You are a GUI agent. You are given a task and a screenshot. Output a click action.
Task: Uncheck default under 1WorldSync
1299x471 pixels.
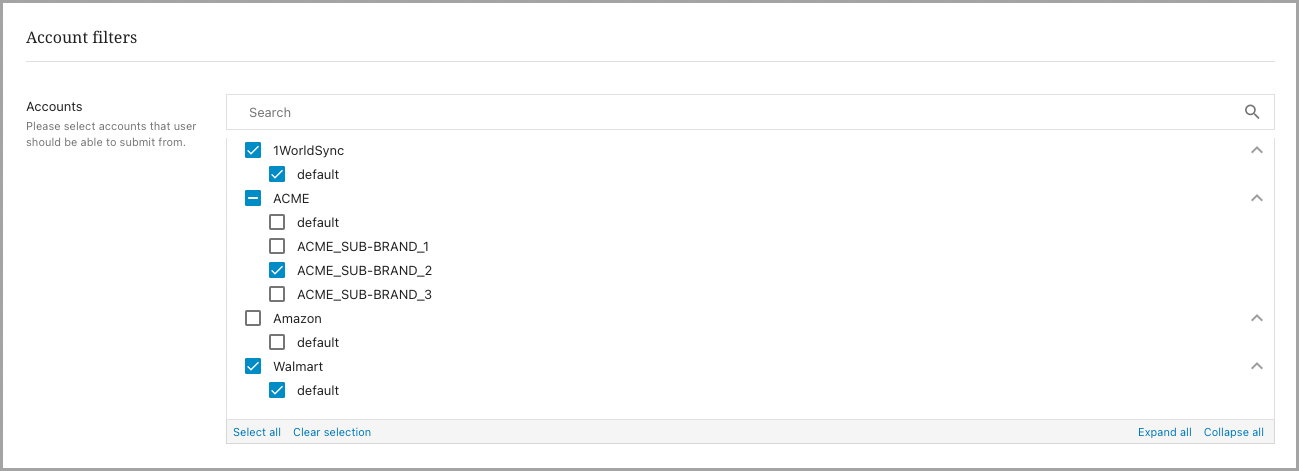pyautogui.click(x=277, y=174)
